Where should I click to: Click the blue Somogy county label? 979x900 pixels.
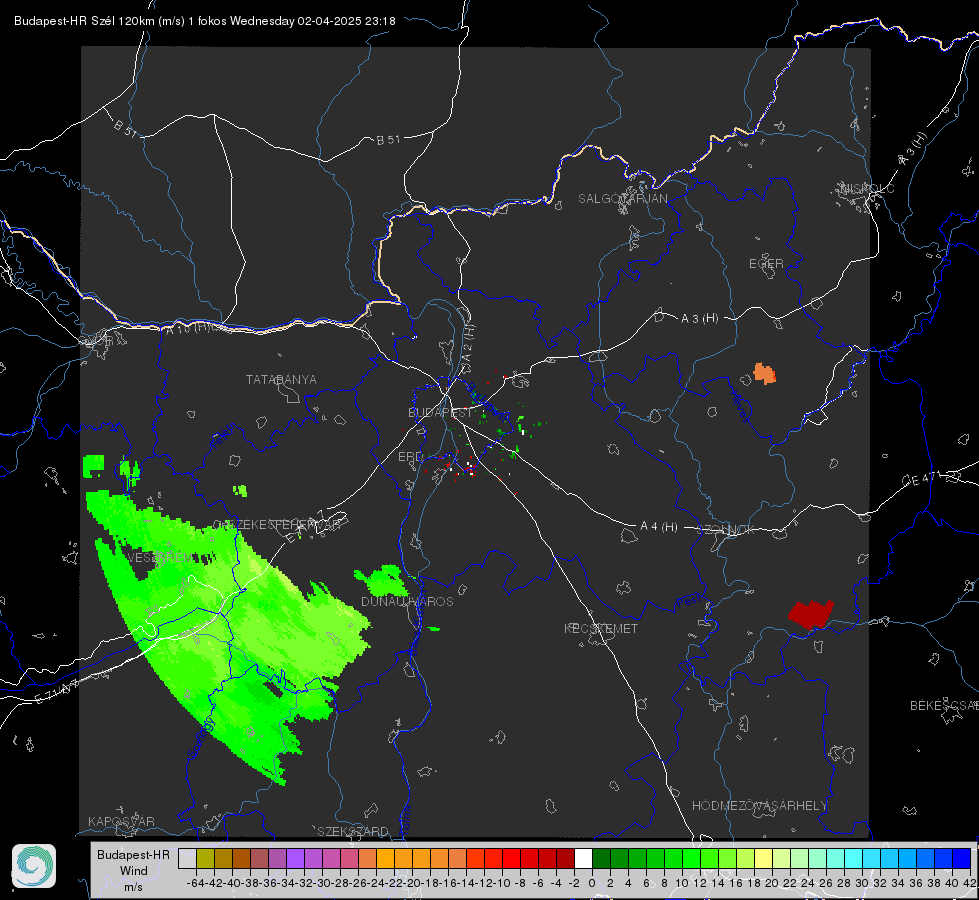point(200,738)
